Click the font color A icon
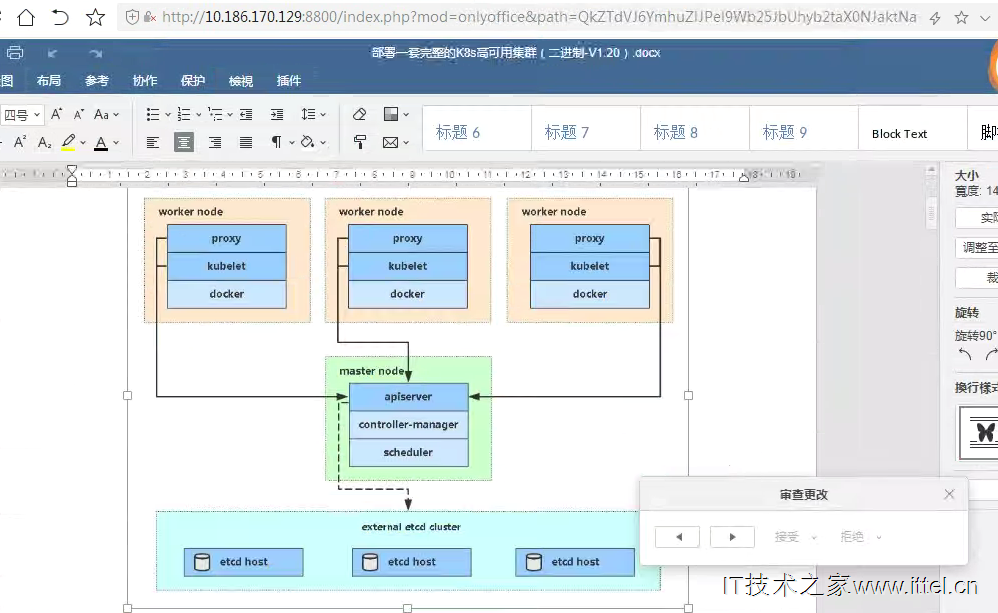The width and height of the screenshot is (998, 613). [x=101, y=143]
